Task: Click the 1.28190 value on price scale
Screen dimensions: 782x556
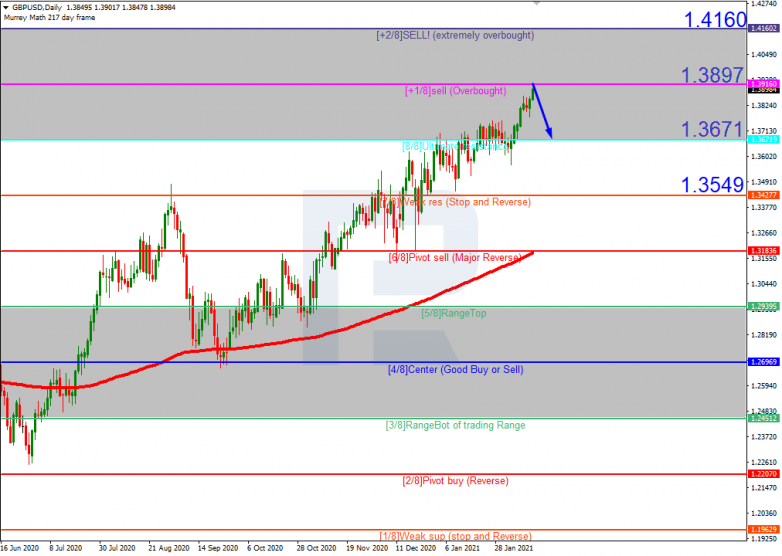Action: point(764,335)
